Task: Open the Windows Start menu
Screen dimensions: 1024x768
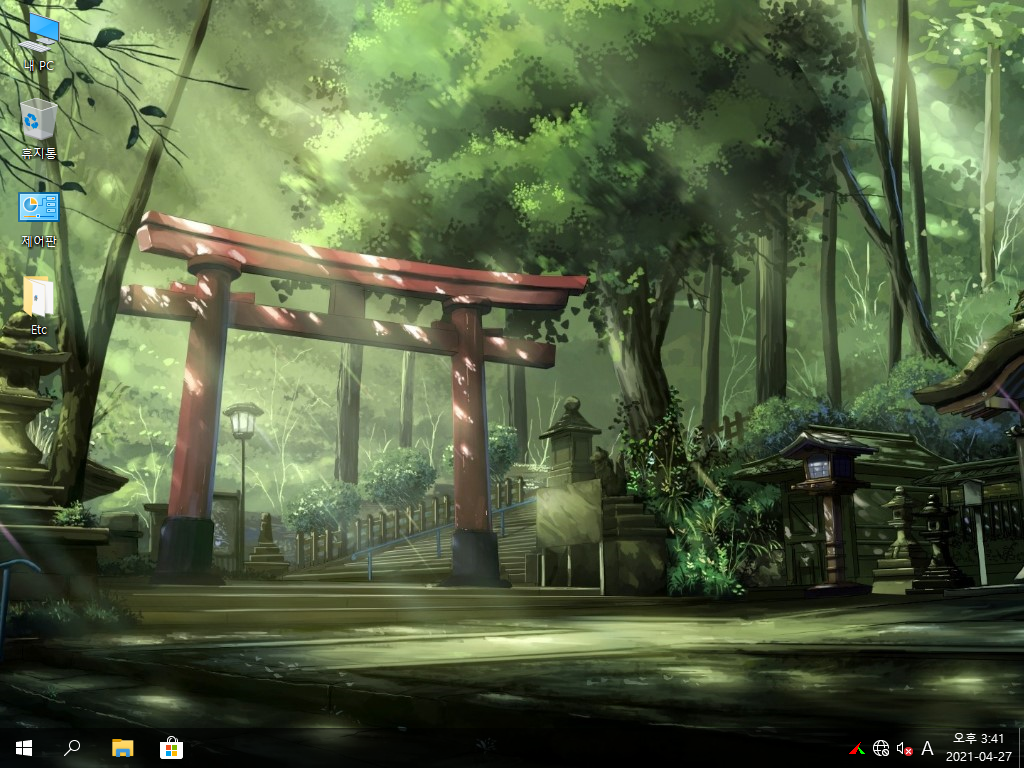Action: point(24,748)
